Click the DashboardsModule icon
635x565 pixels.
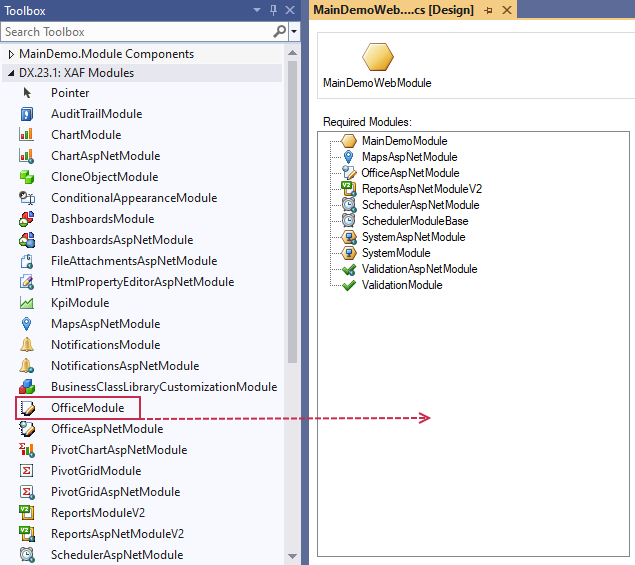point(27,219)
